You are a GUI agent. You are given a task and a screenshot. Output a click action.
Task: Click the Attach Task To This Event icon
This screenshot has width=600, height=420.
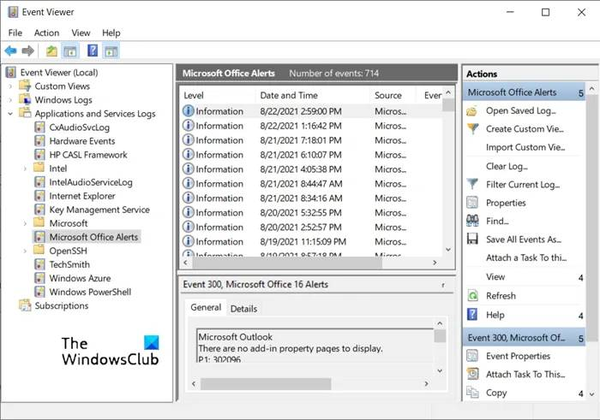(473, 374)
